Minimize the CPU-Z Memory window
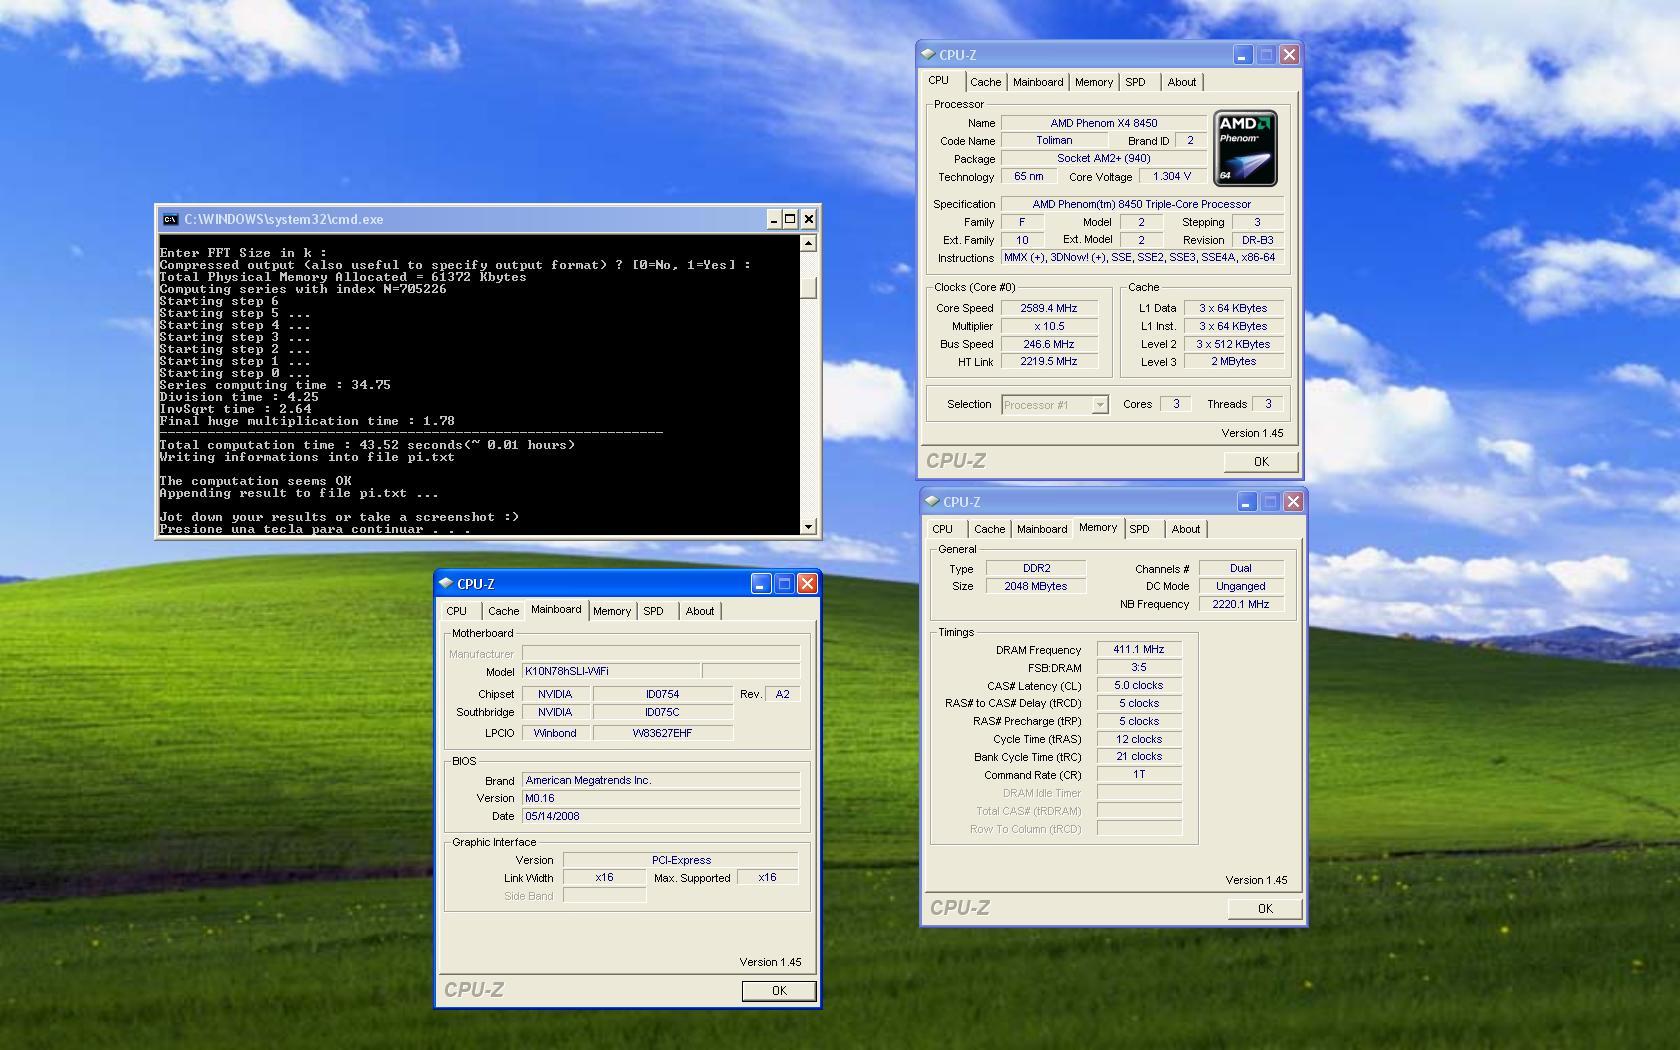Screen dimensions: 1680x1050 1246,501
